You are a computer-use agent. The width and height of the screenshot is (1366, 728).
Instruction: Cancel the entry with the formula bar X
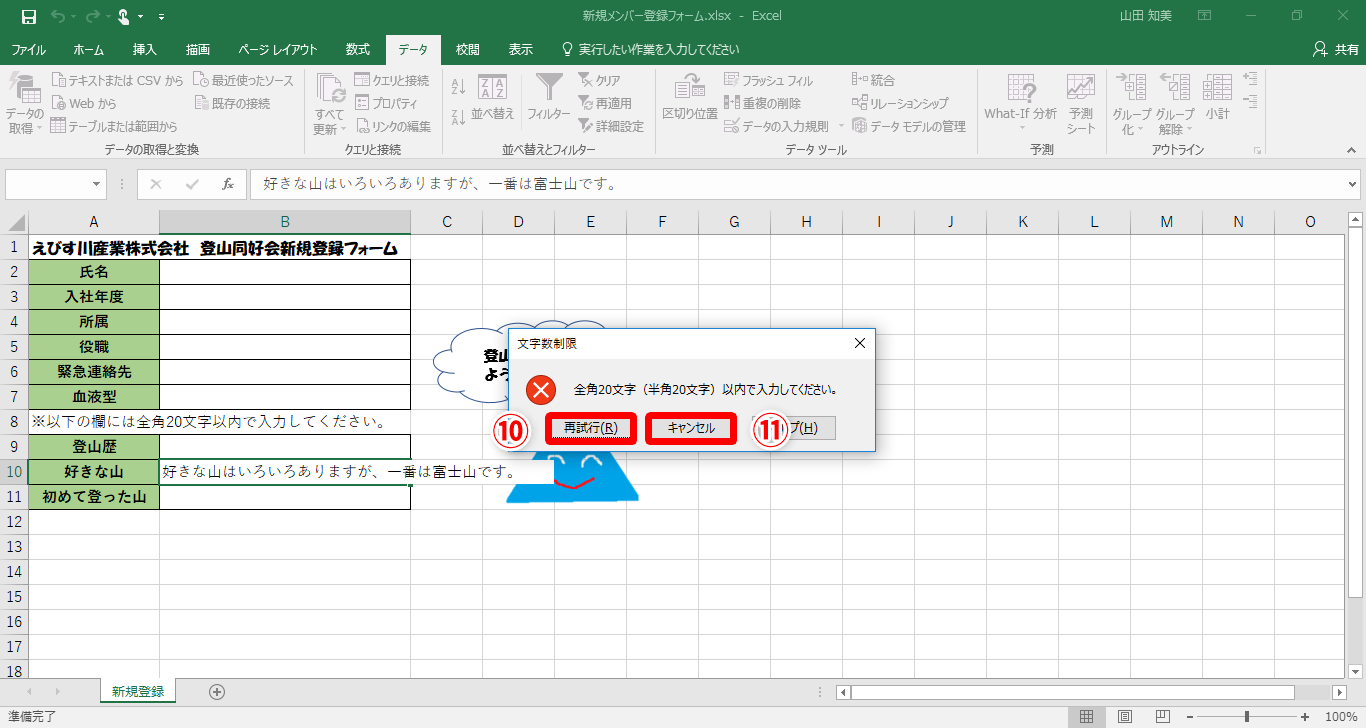coord(156,184)
